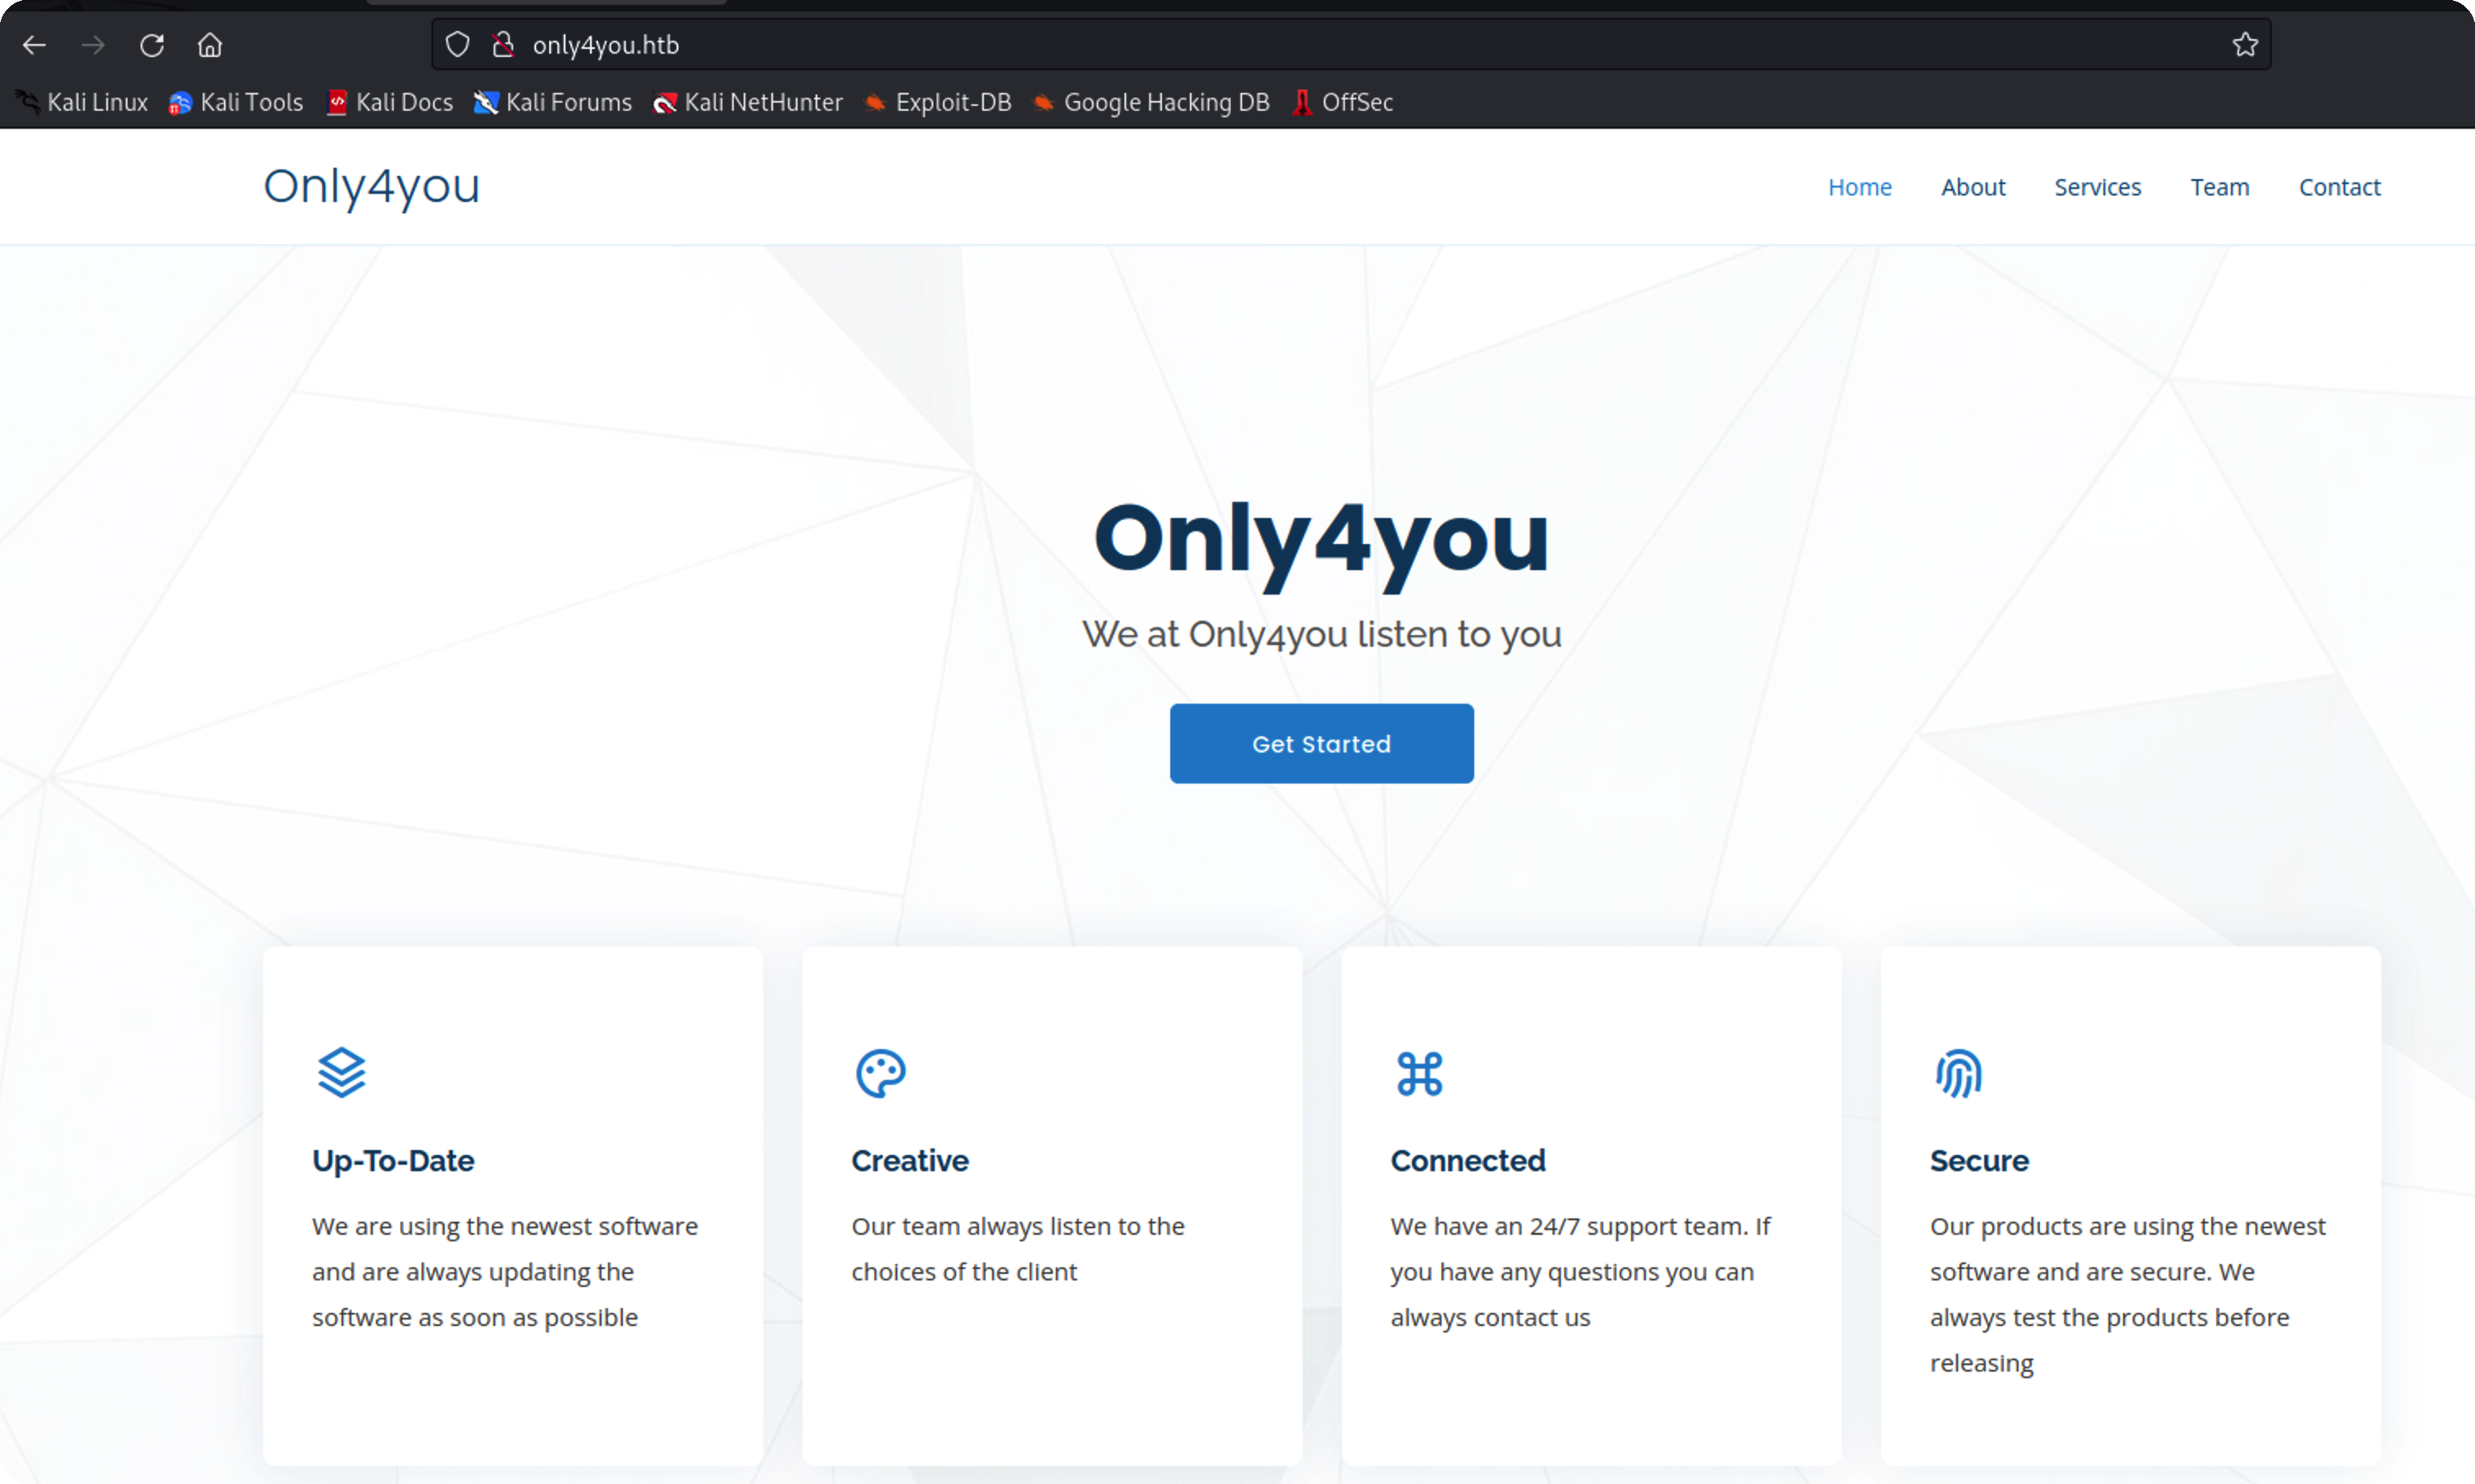
Task: Open the tracking protection shield icon
Action: click(x=457, y=45)
